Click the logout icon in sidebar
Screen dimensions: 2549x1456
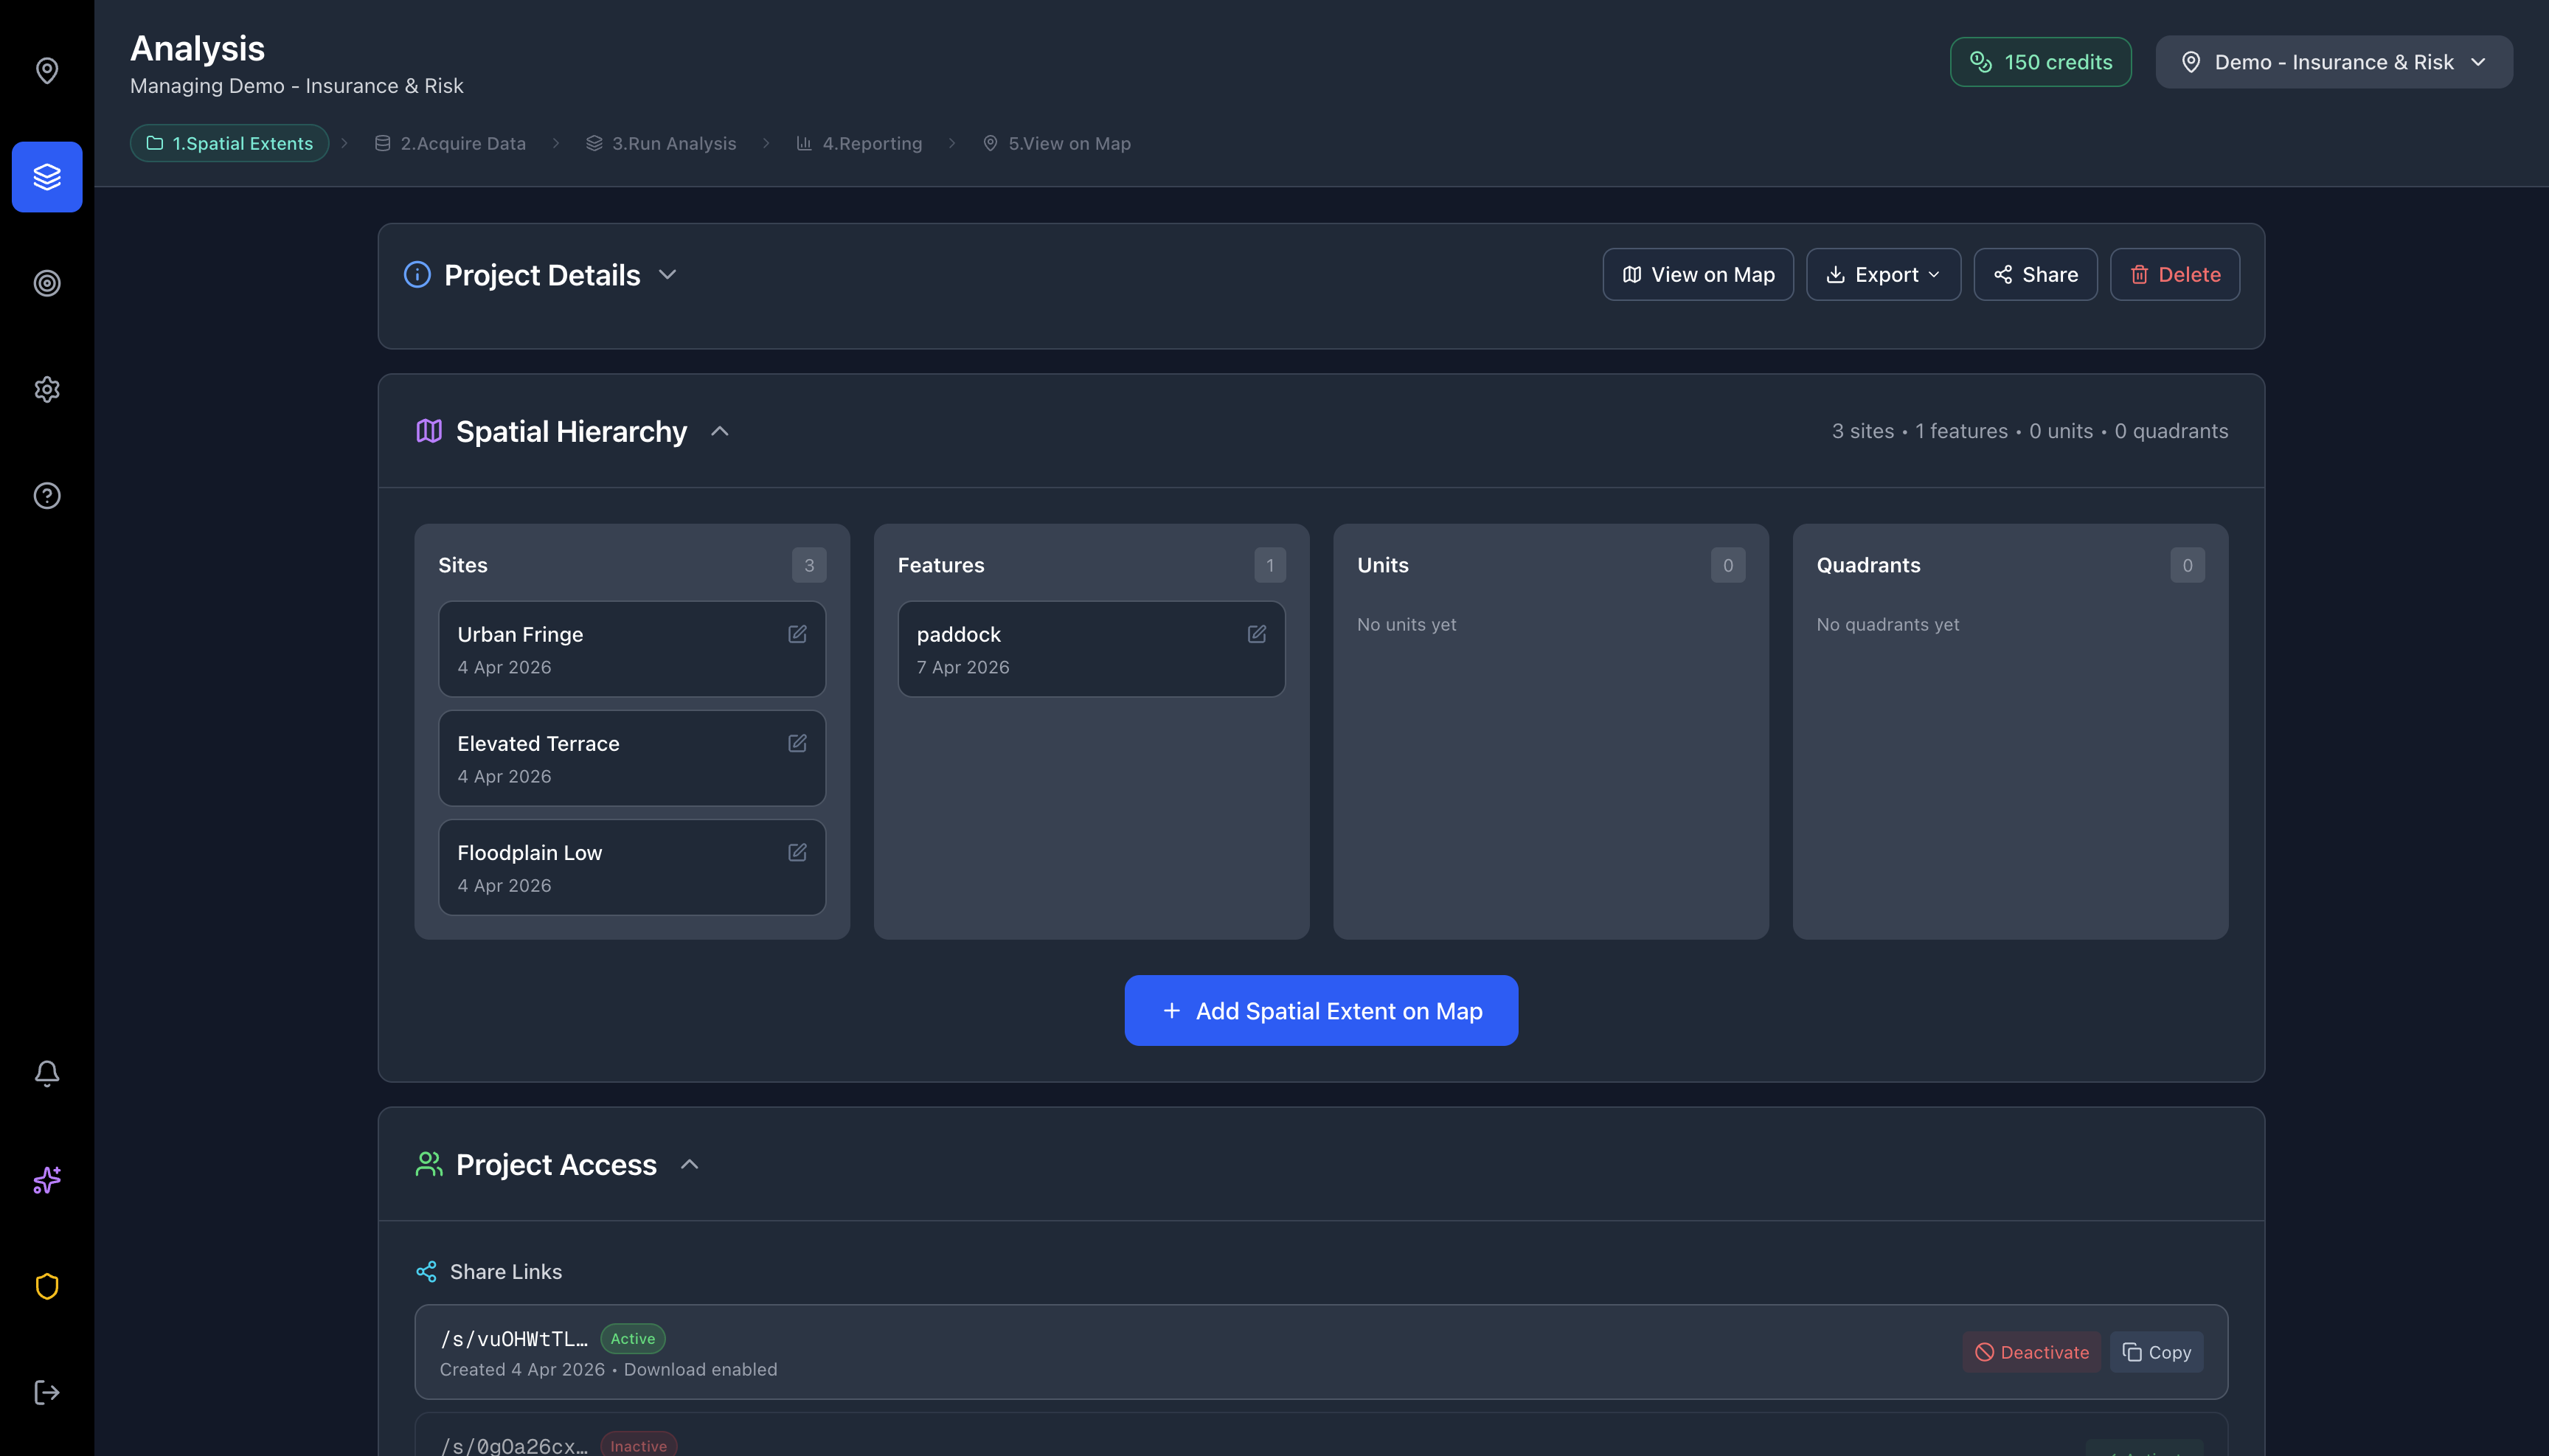point(47,1393)
